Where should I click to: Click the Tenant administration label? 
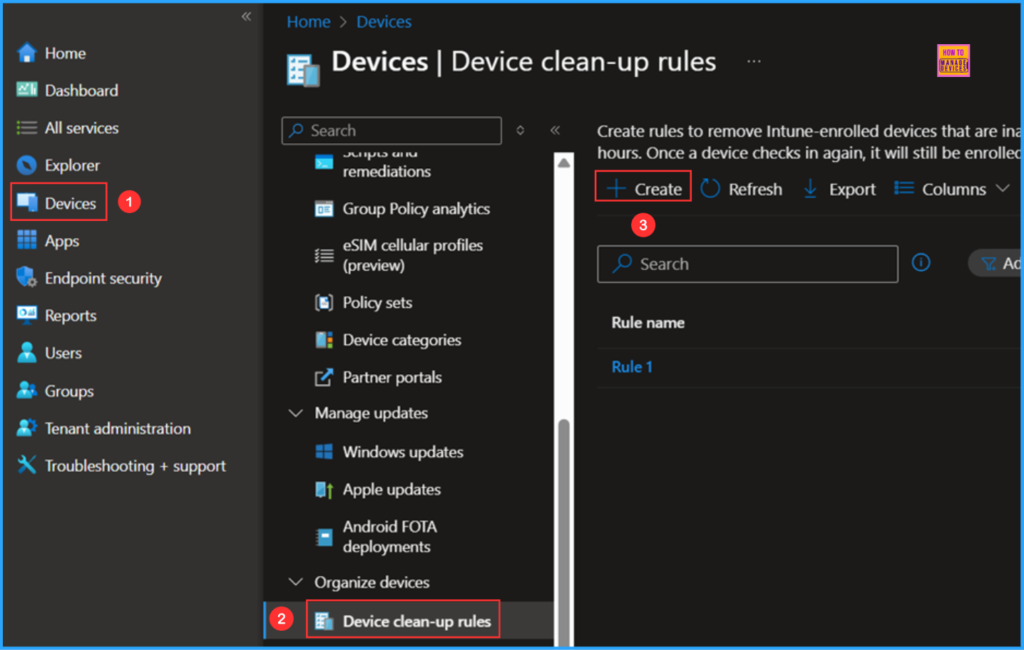(x=118, y=429)
